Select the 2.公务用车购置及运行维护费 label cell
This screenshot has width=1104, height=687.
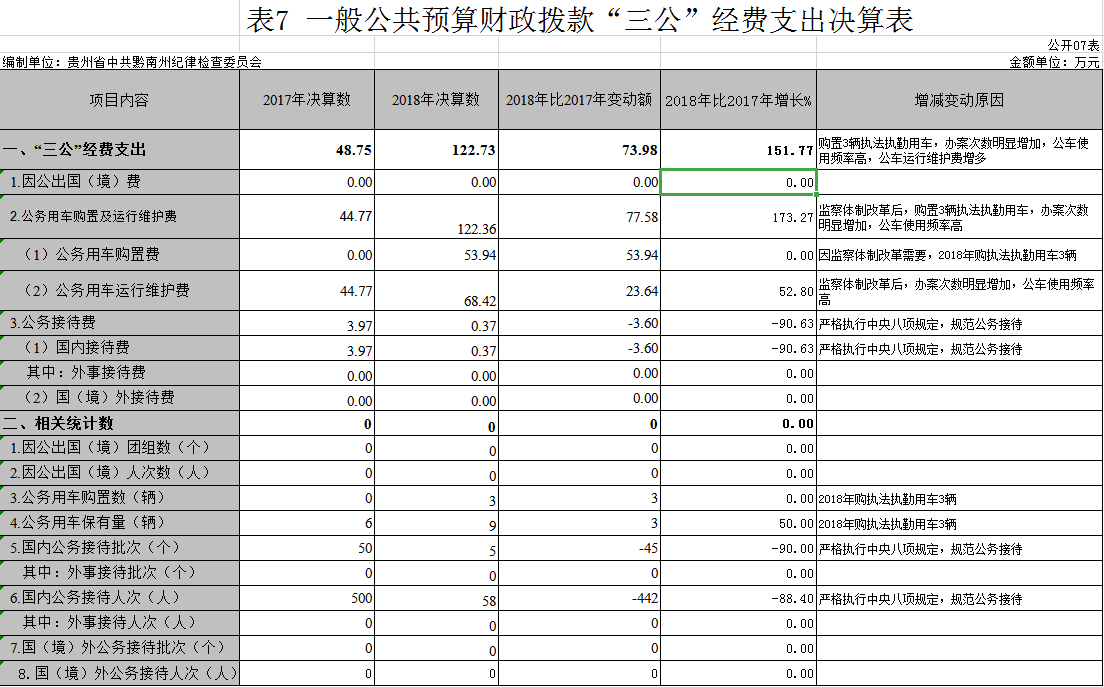click(x=120, y=217)
